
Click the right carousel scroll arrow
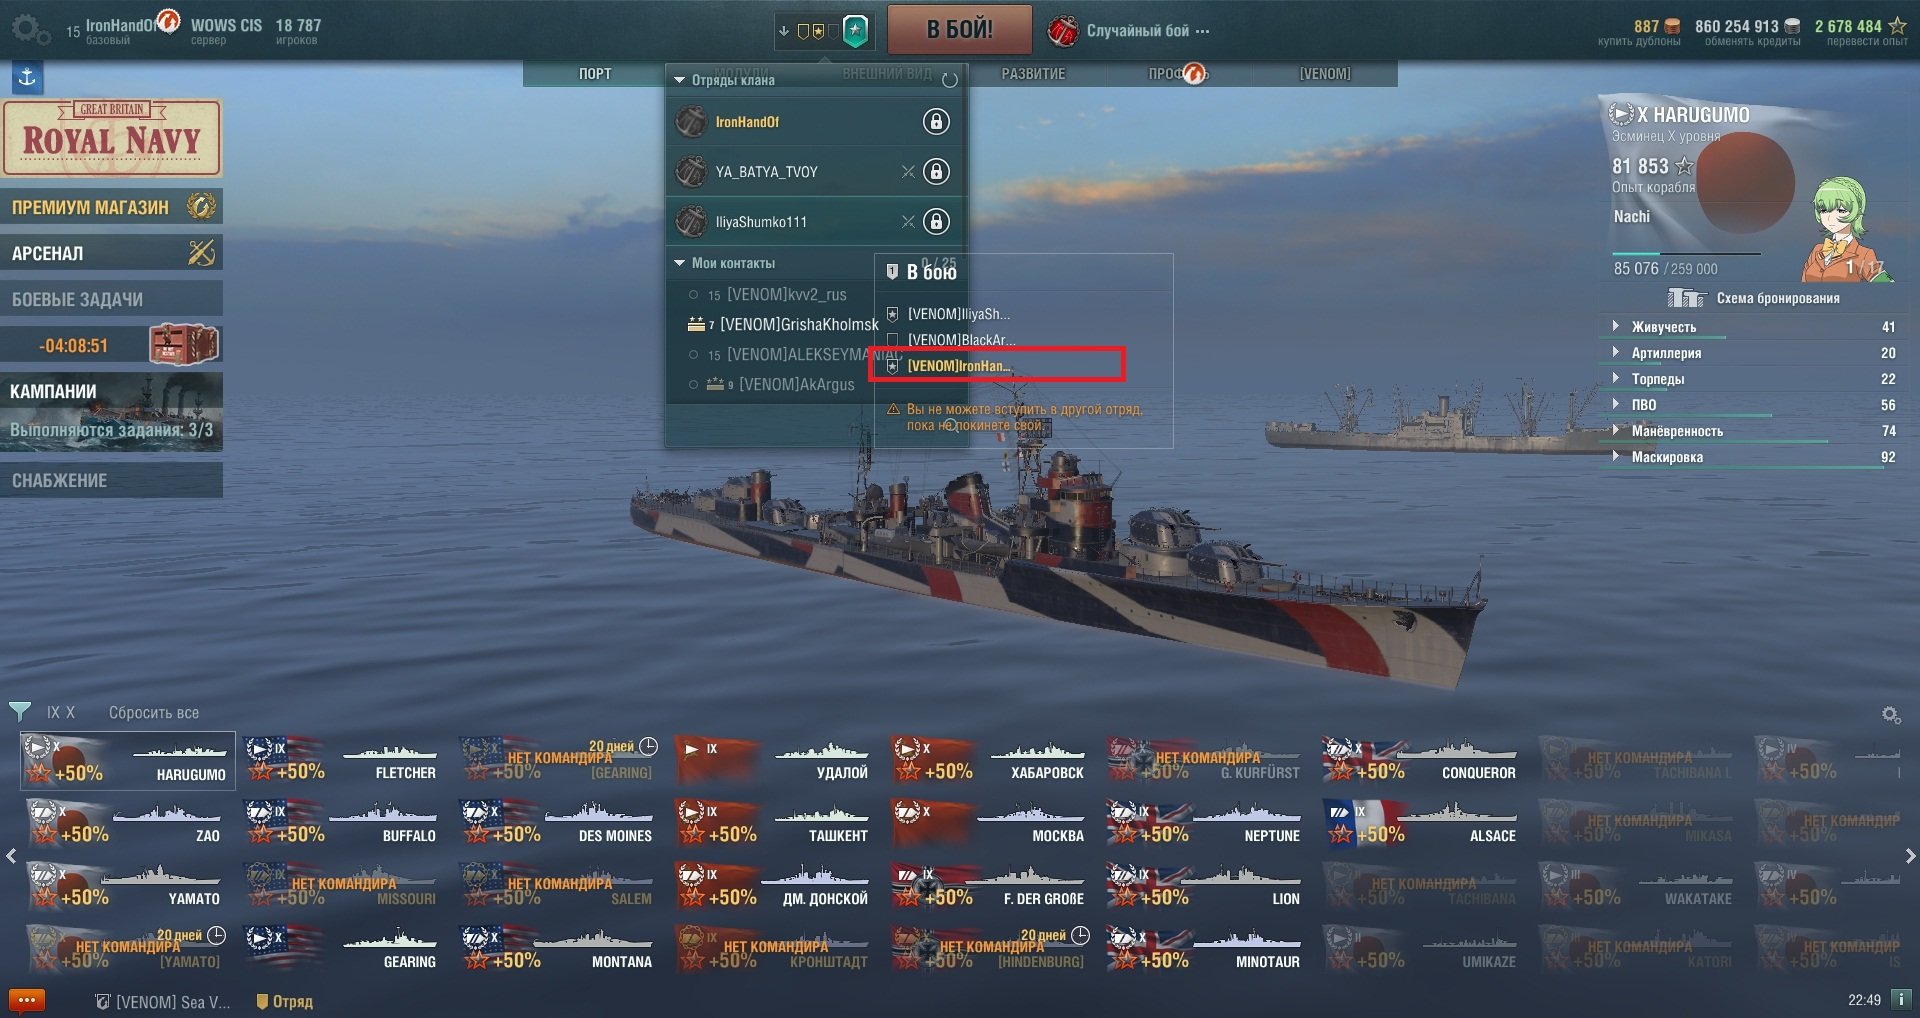(1910, 856)
